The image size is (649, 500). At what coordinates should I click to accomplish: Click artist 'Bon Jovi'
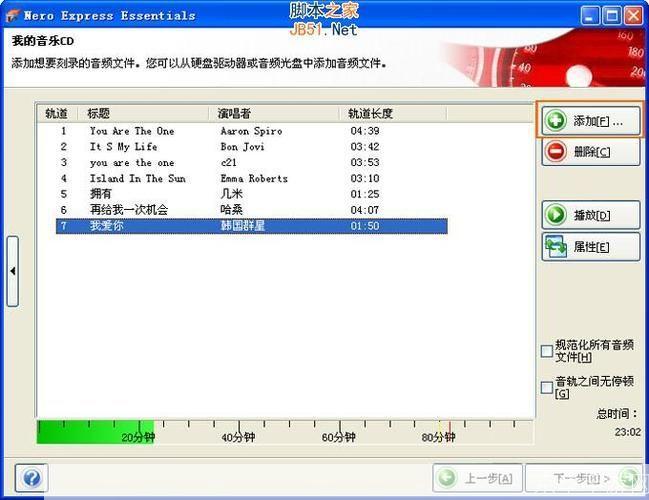point(243,147)
